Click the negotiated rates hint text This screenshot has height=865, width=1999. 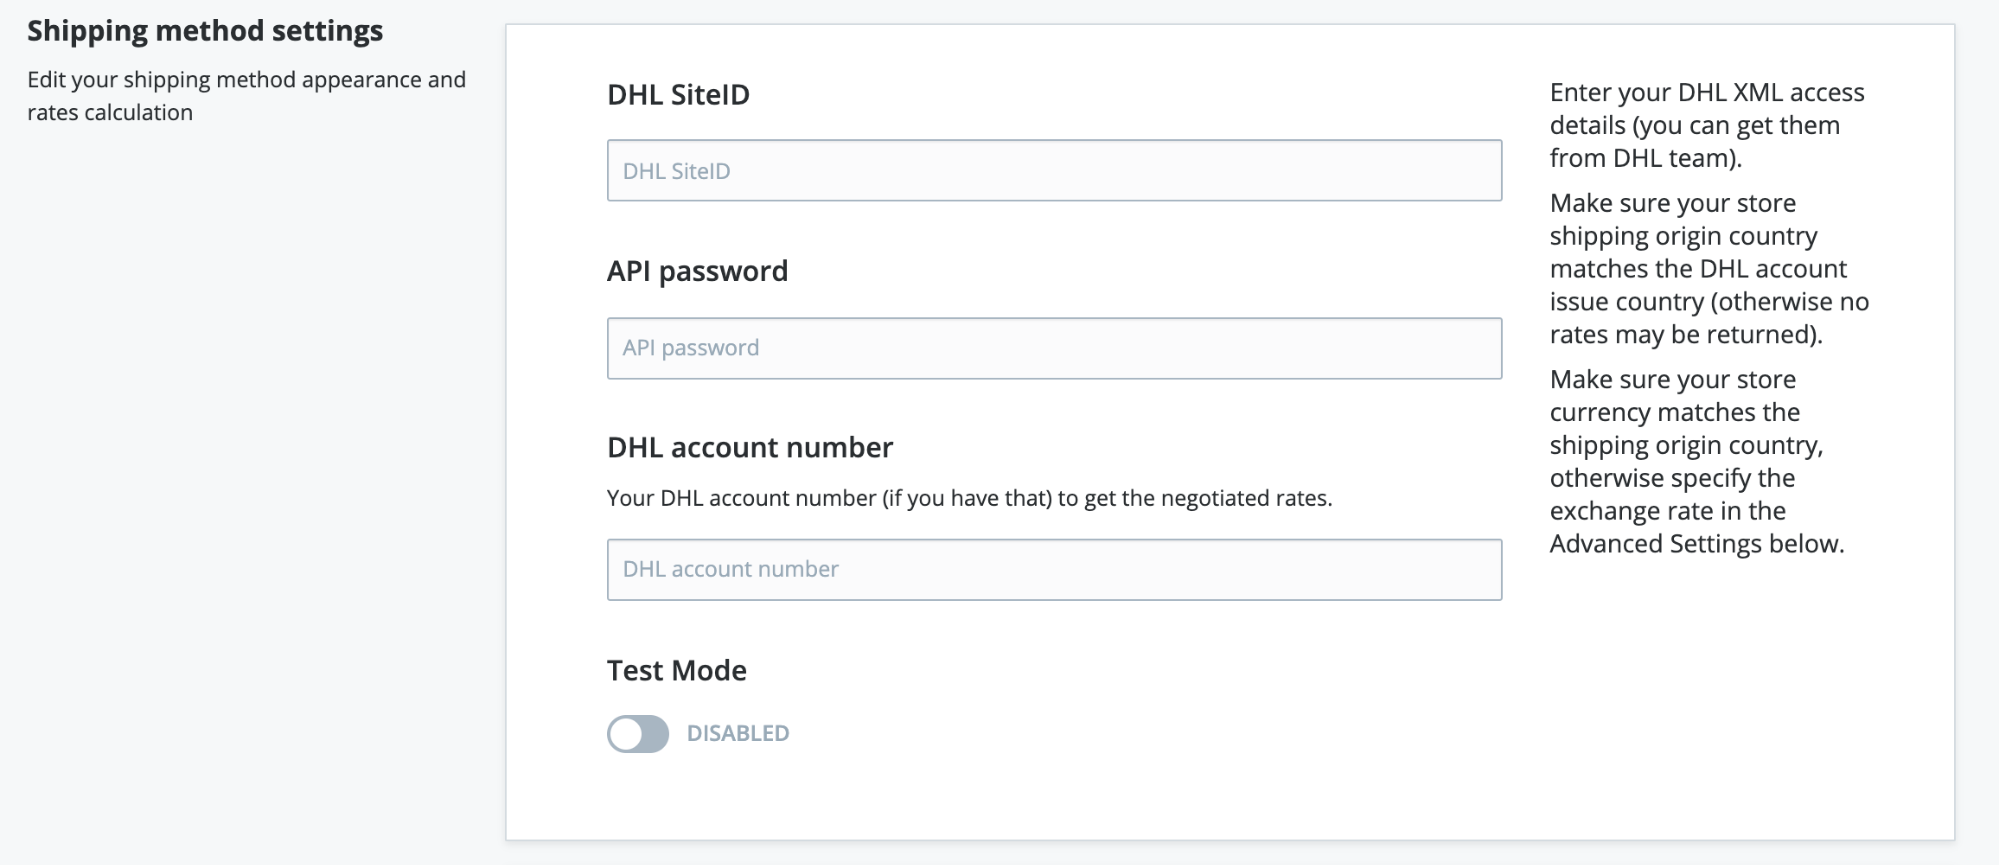(x=969, y=498)
